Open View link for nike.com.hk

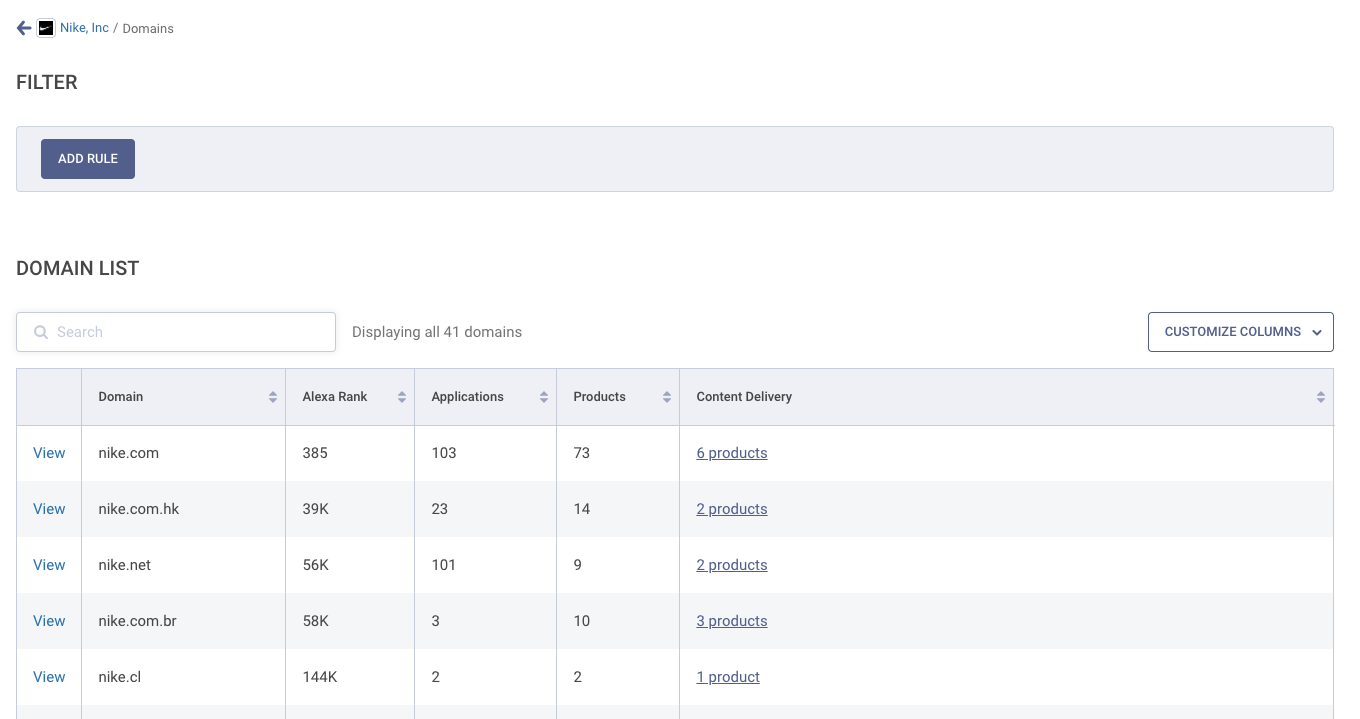pyautogui.click(x=49, y=509)
